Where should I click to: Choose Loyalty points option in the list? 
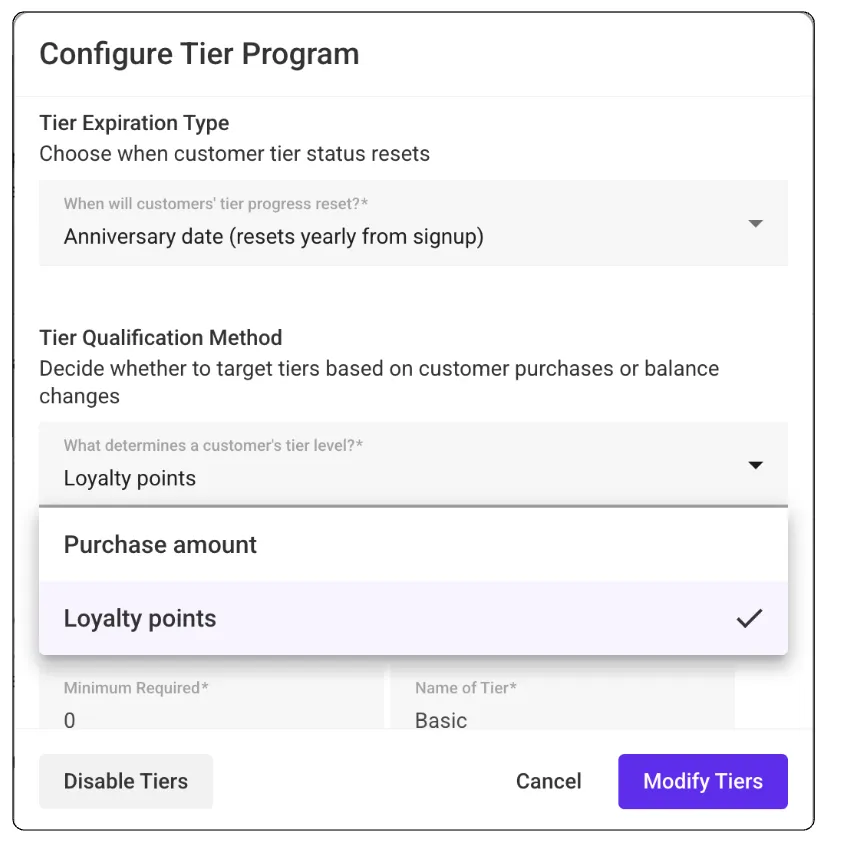[140, 619]
